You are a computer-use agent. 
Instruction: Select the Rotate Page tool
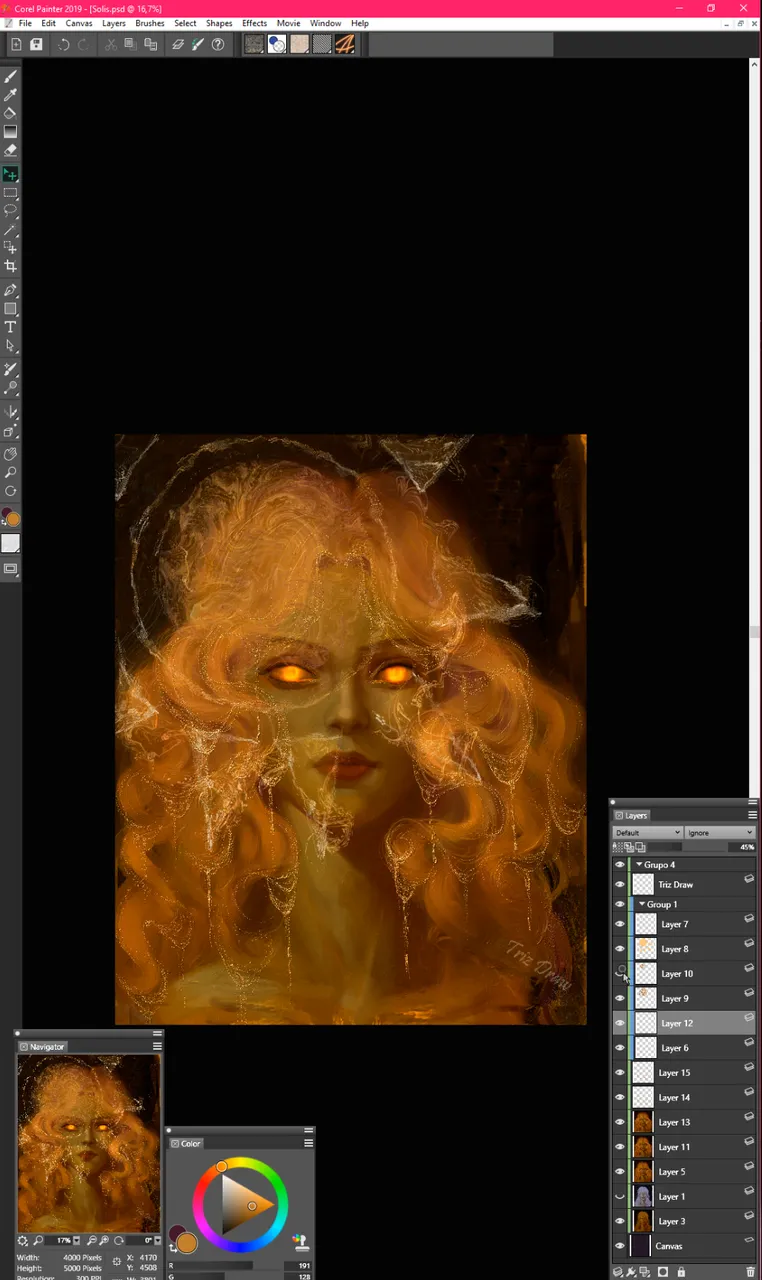click(11, 491)
